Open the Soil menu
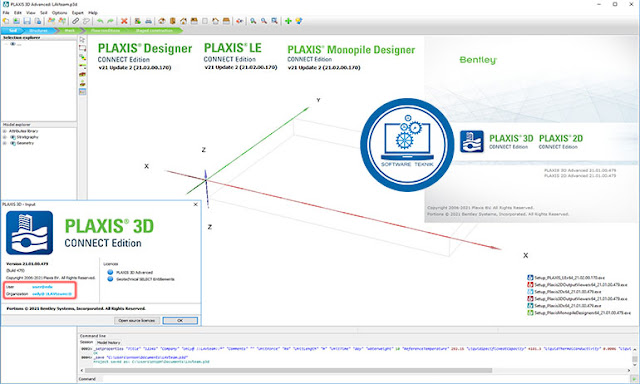The image size is (640, 384). point(44,13)
